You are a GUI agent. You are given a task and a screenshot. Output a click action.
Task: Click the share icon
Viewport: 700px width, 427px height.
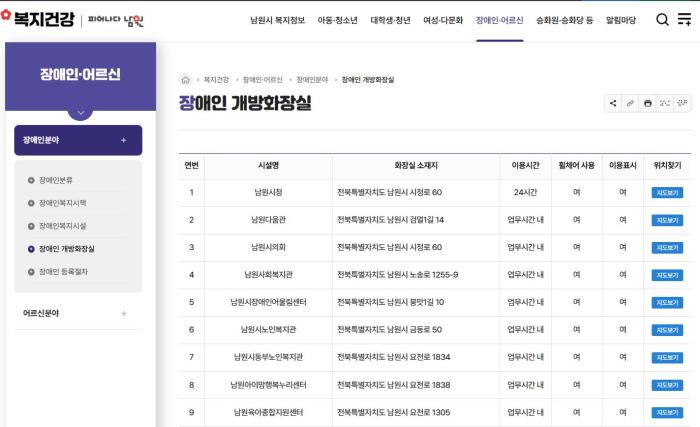(613, 103)
